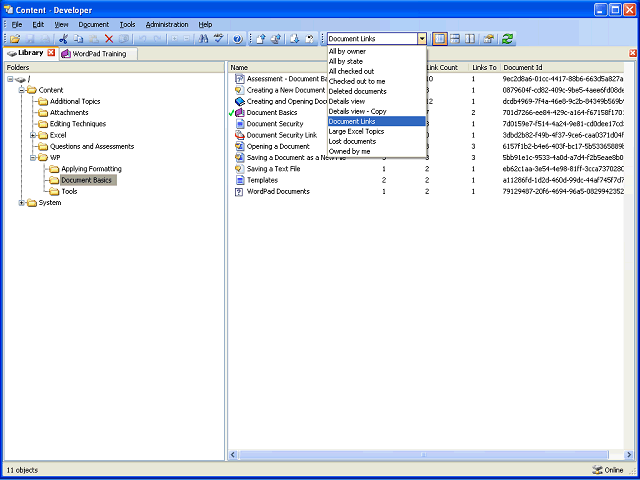This screenshot has width=640, height=480.
Task: Click the red X Delete icon
Action: [x=109, y=39]
